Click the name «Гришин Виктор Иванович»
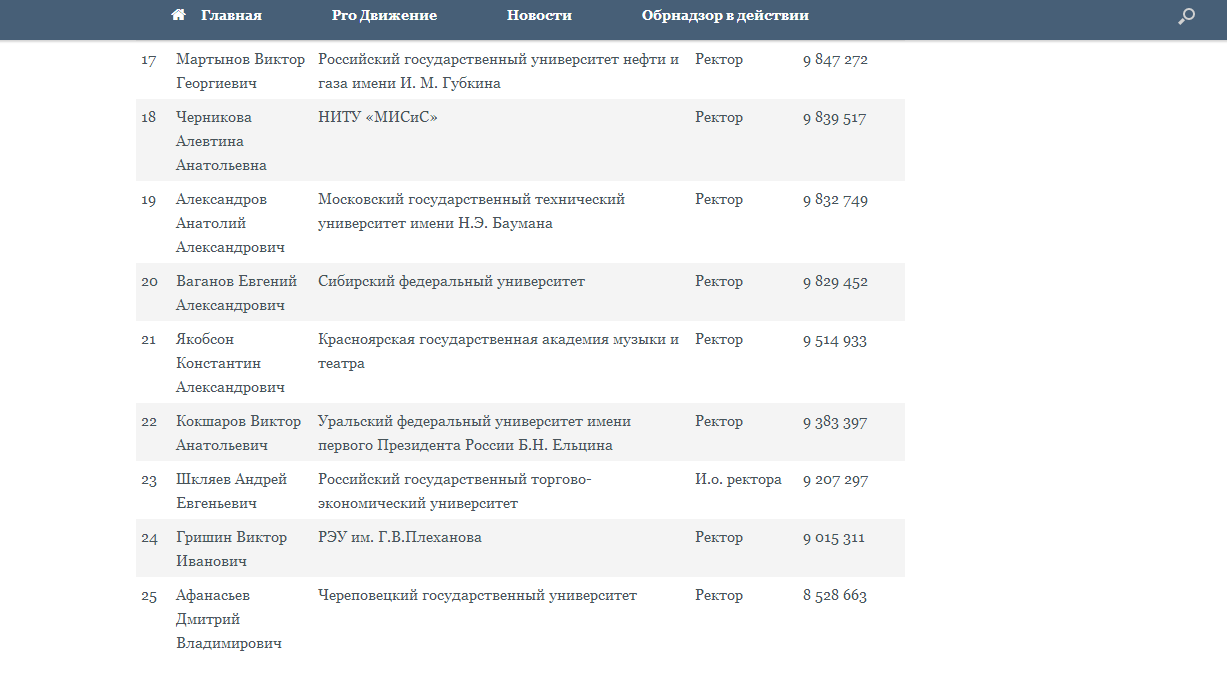 (231, 549)
